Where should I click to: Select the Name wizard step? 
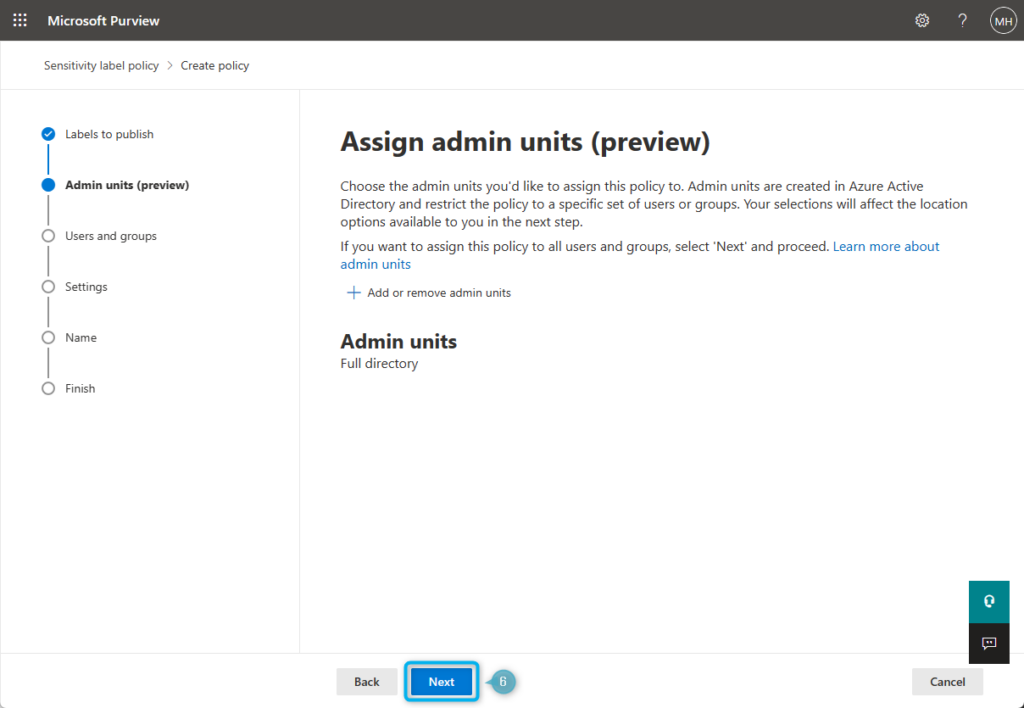[81, 337]
